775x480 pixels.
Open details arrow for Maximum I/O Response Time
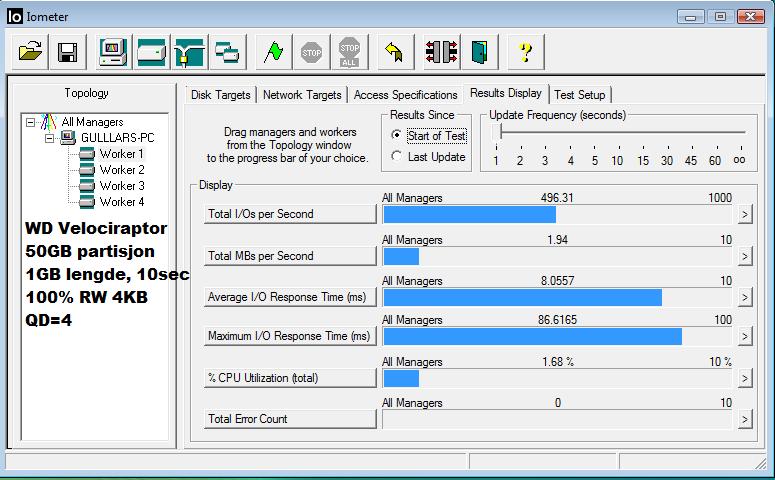pos(745,337)
